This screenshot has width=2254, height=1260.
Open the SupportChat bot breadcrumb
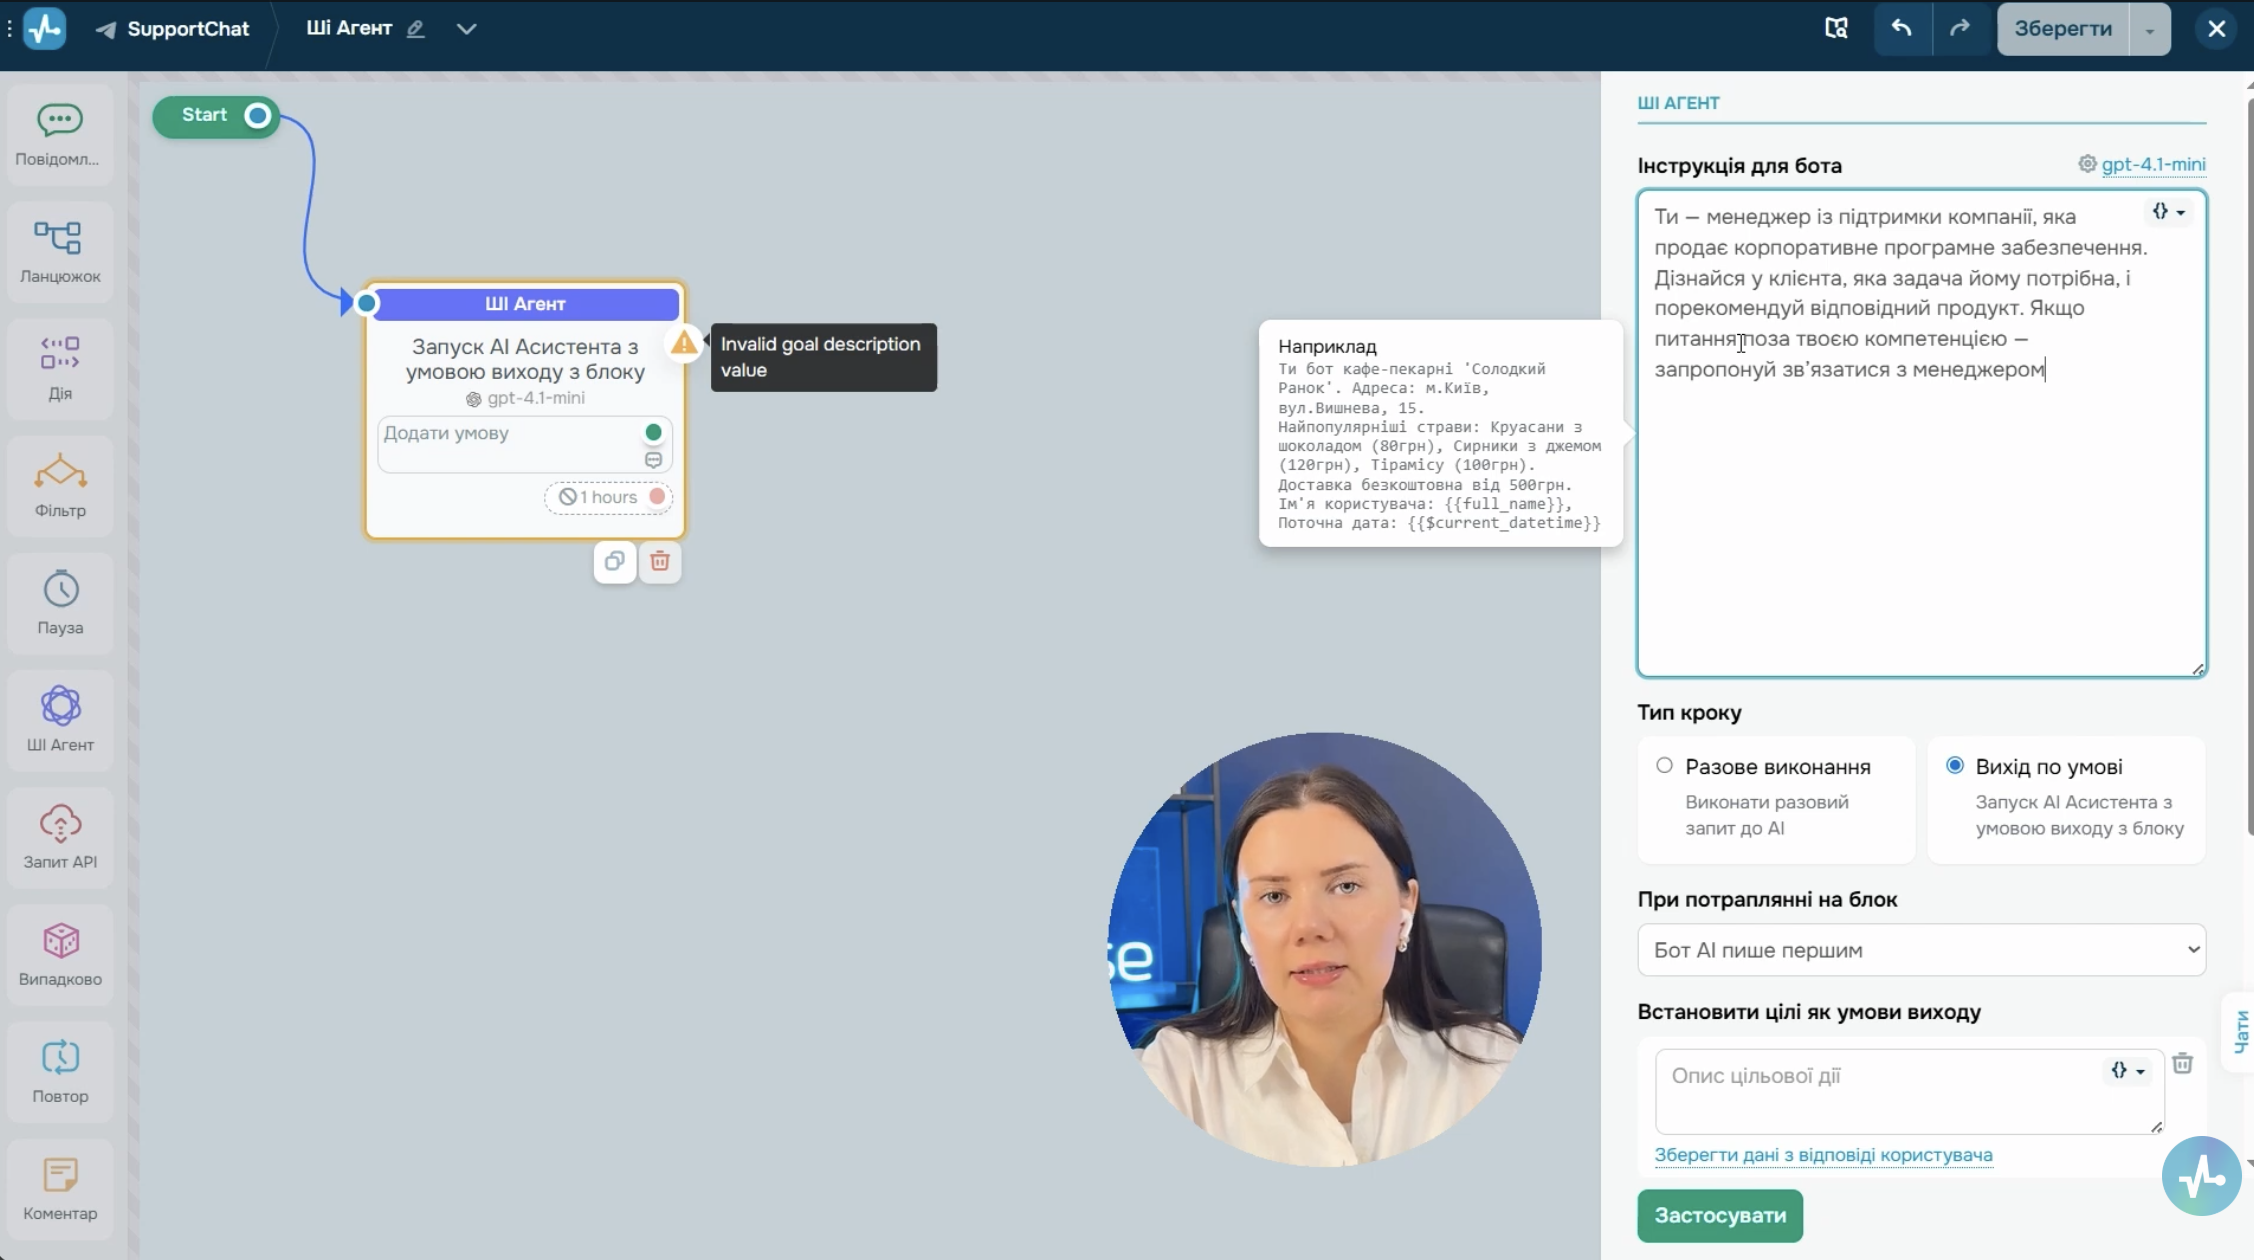tap(172, 29)
